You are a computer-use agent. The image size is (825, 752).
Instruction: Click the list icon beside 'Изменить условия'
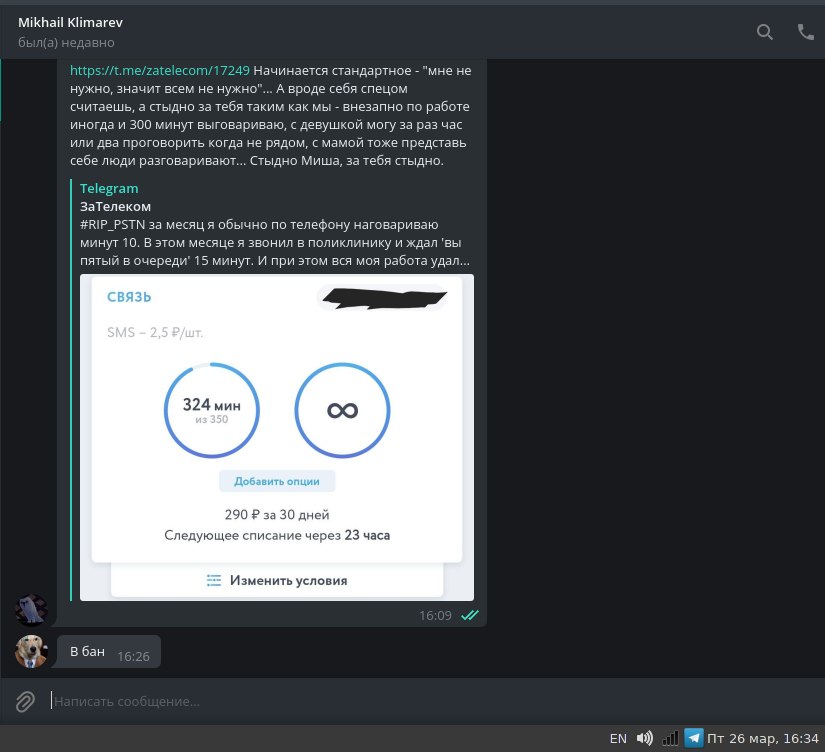214,580
